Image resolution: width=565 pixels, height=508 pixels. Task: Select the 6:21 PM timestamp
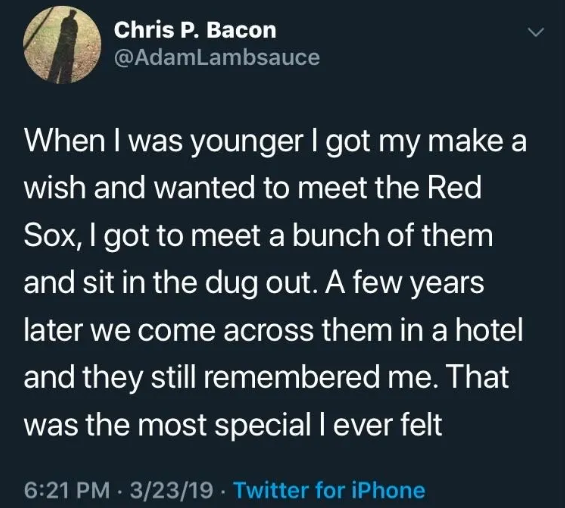67,490
